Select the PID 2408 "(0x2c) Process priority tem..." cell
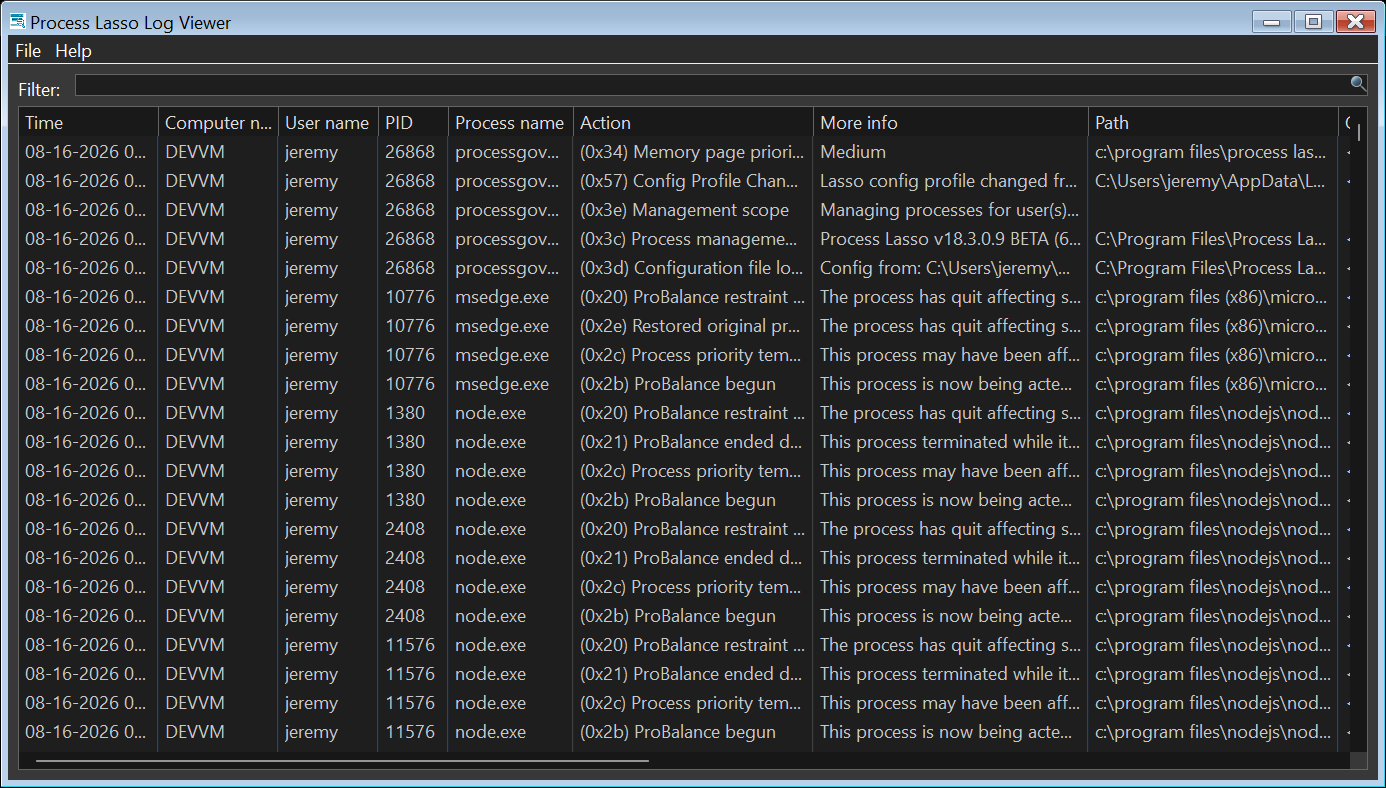 click(x=691, y=587)
